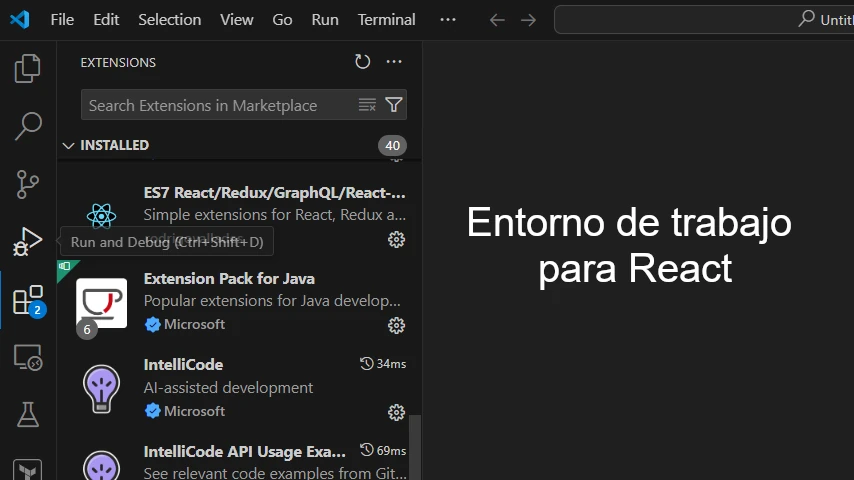Image resolution: width=854 pixels, height=480 pixels.
Task: Go forward using navigation arrow
Action: (528, 20)
